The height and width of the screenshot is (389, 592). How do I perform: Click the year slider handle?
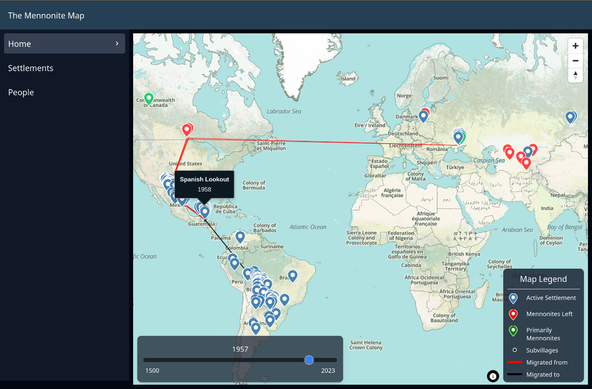pyautogui.click(x=309, y=360)
